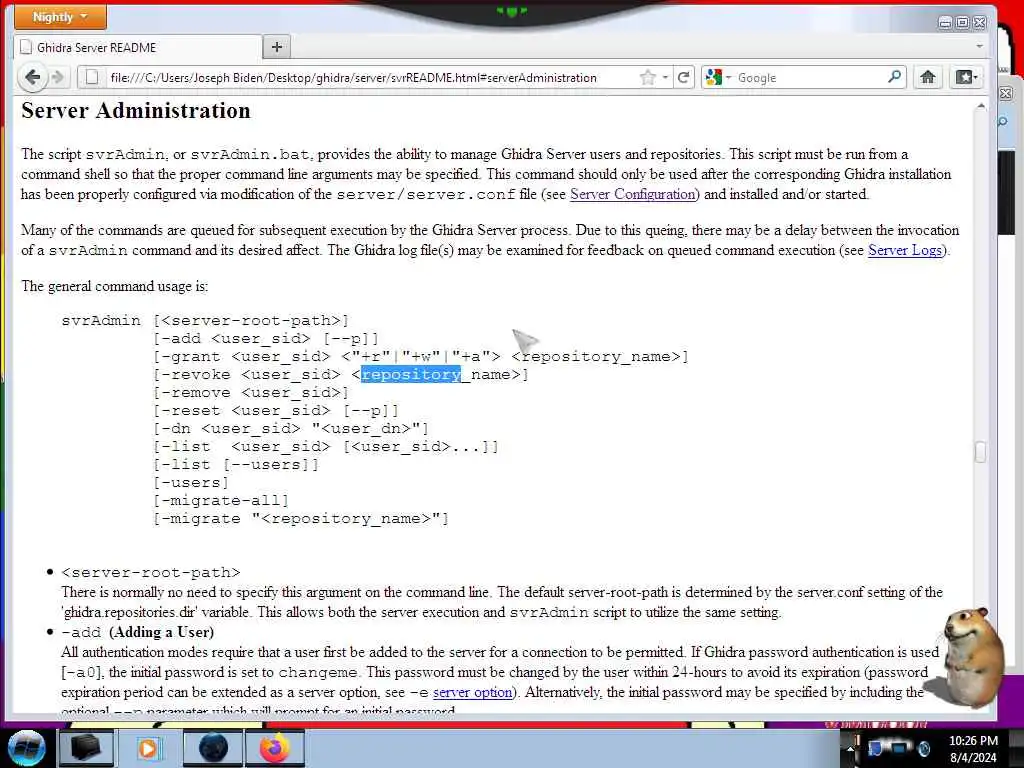Image resolution: width=1024 pixels, height=768 pixels.
Task: Go forward to next page
Action: tap(58, 77)
